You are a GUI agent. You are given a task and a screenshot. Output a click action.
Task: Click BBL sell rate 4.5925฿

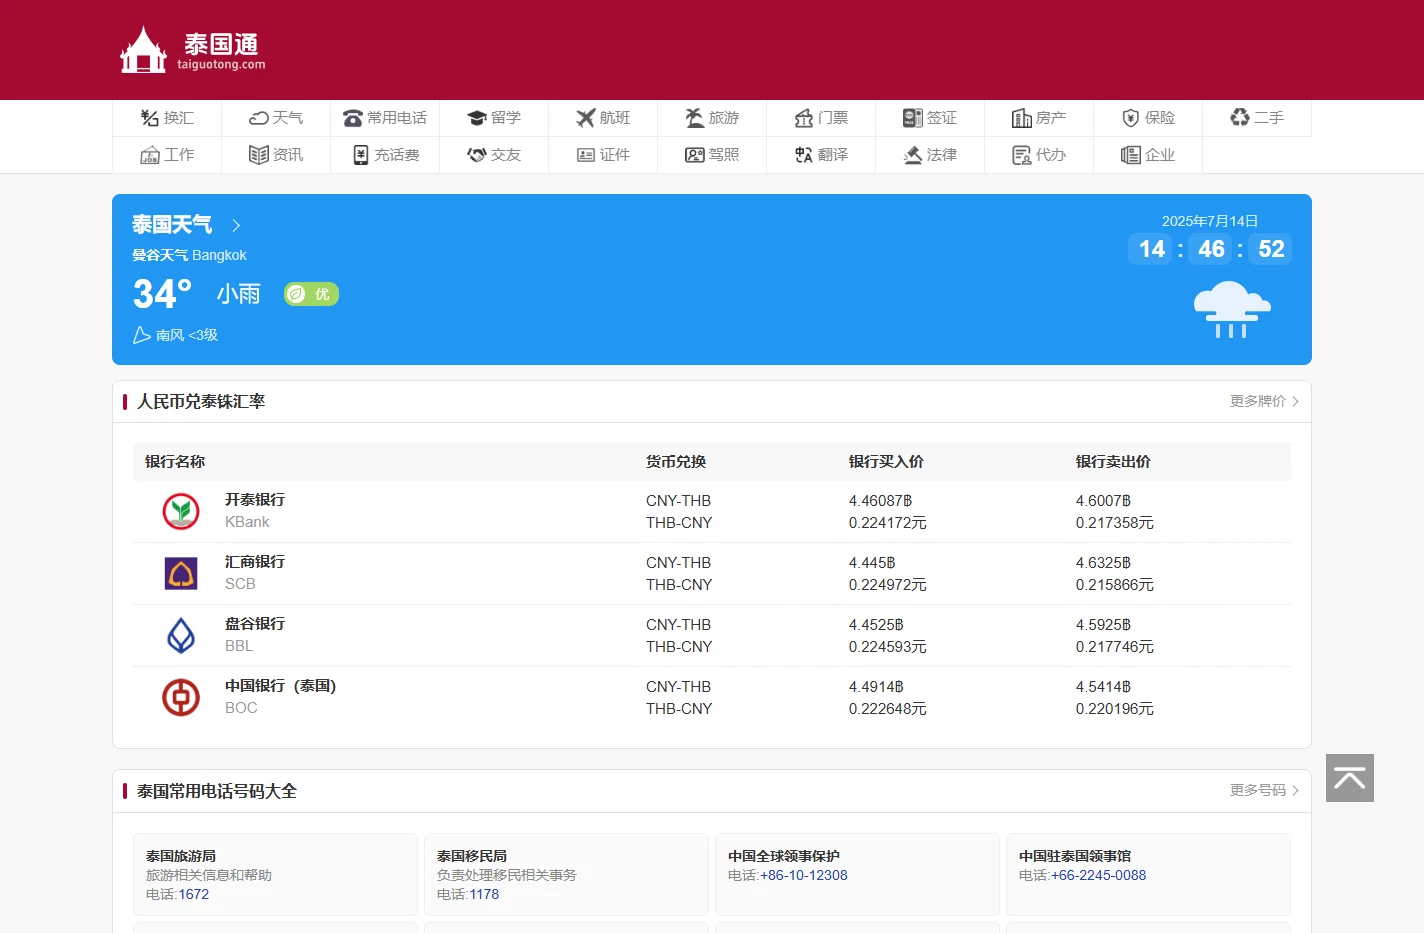click(1103, 625)
